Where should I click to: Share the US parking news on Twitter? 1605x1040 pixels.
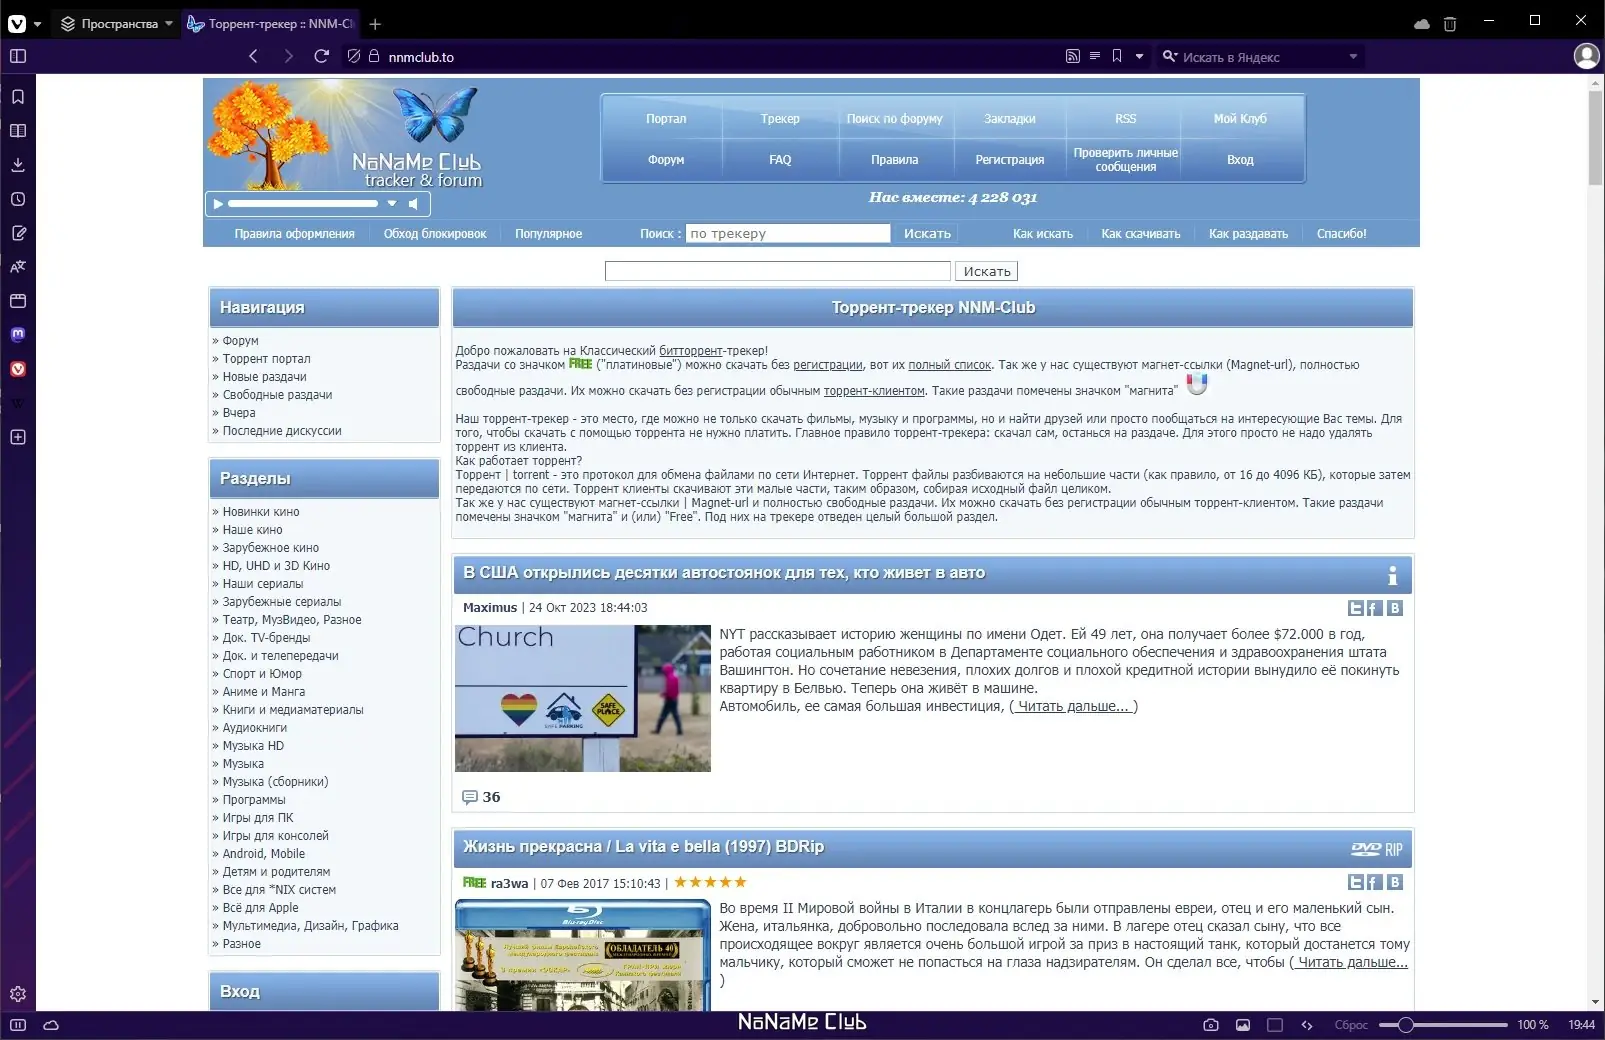coord(1356,608)
